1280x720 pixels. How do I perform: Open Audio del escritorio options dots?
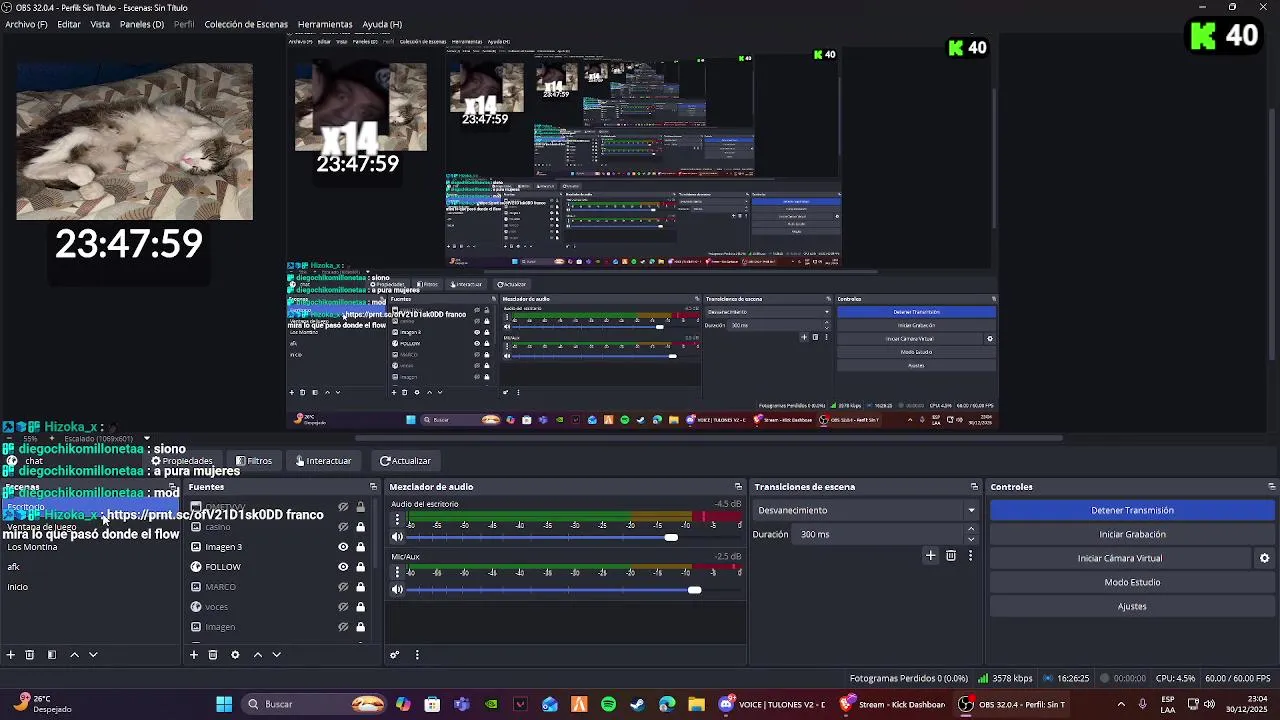pos(397,520)
